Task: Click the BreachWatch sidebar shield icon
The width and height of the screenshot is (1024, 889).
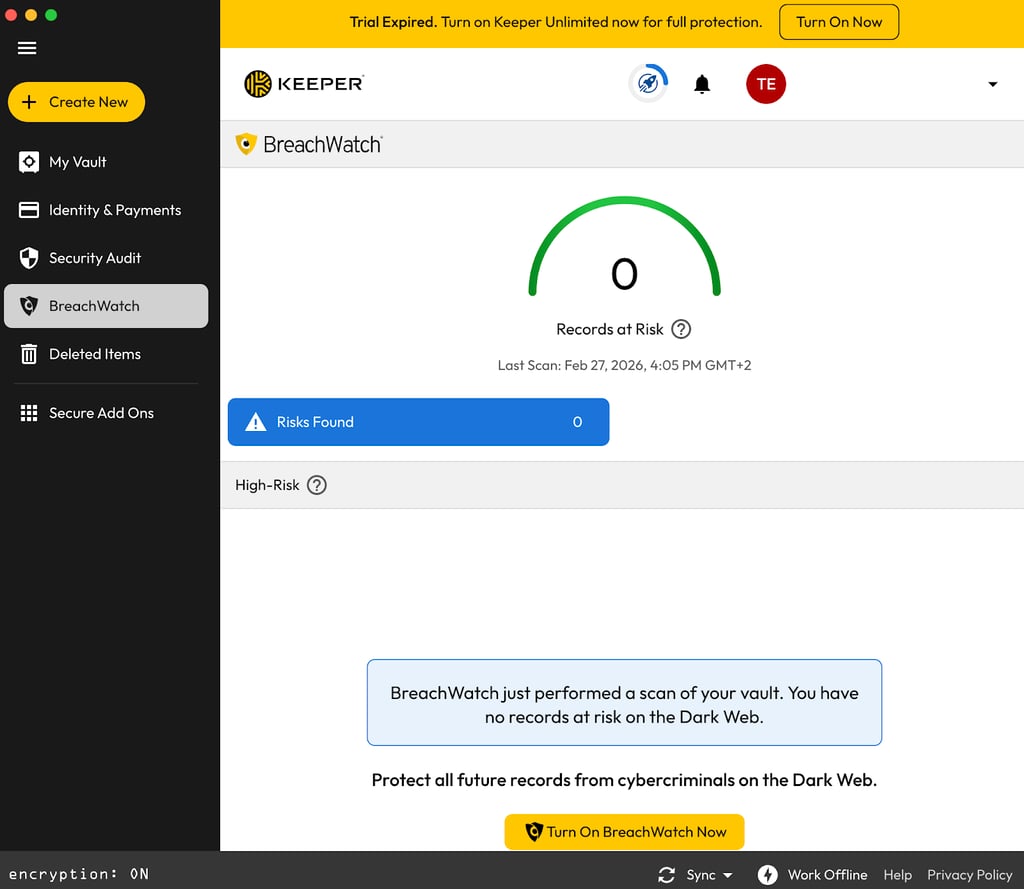Action: click(29, 306)
